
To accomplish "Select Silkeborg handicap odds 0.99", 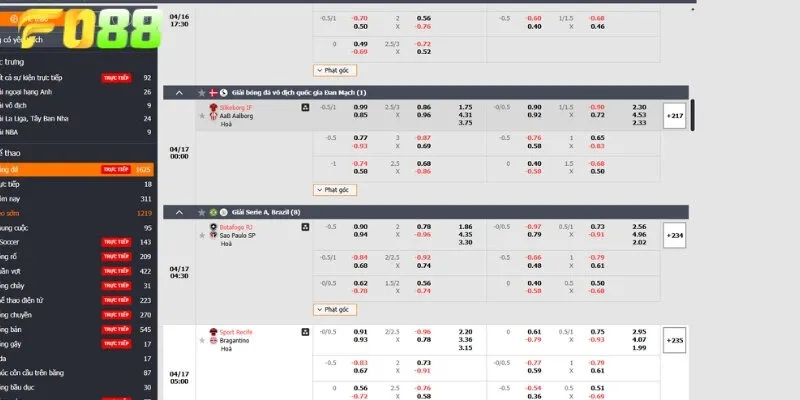I will coord(360,108).
